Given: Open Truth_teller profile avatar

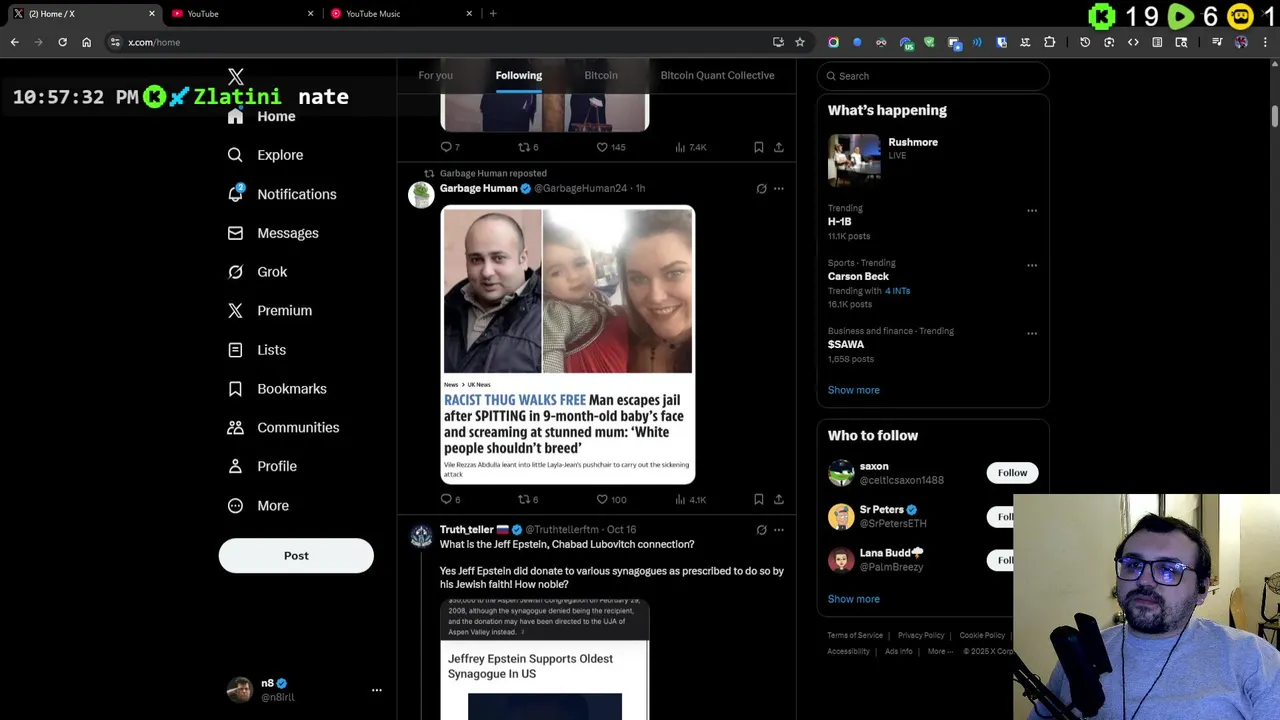Looking at the screenshot, I should [x=422, y=538].
